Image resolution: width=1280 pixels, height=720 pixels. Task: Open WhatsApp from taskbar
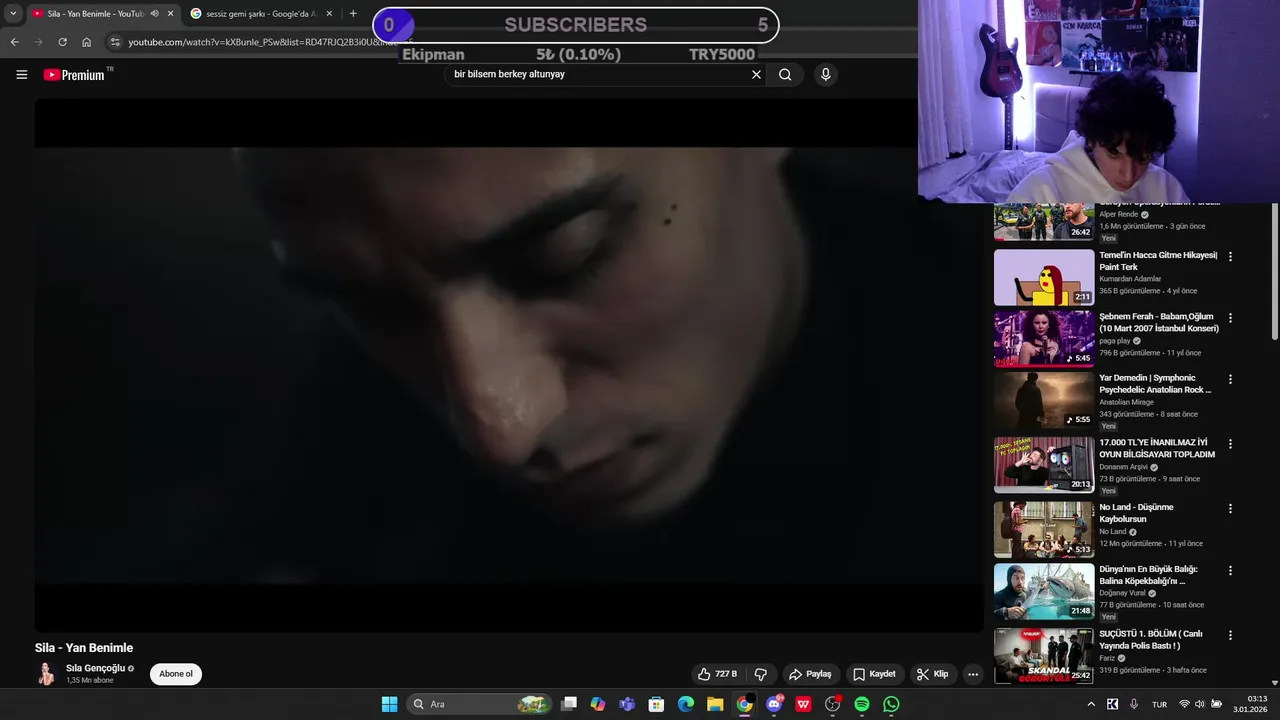coord(891,704)
